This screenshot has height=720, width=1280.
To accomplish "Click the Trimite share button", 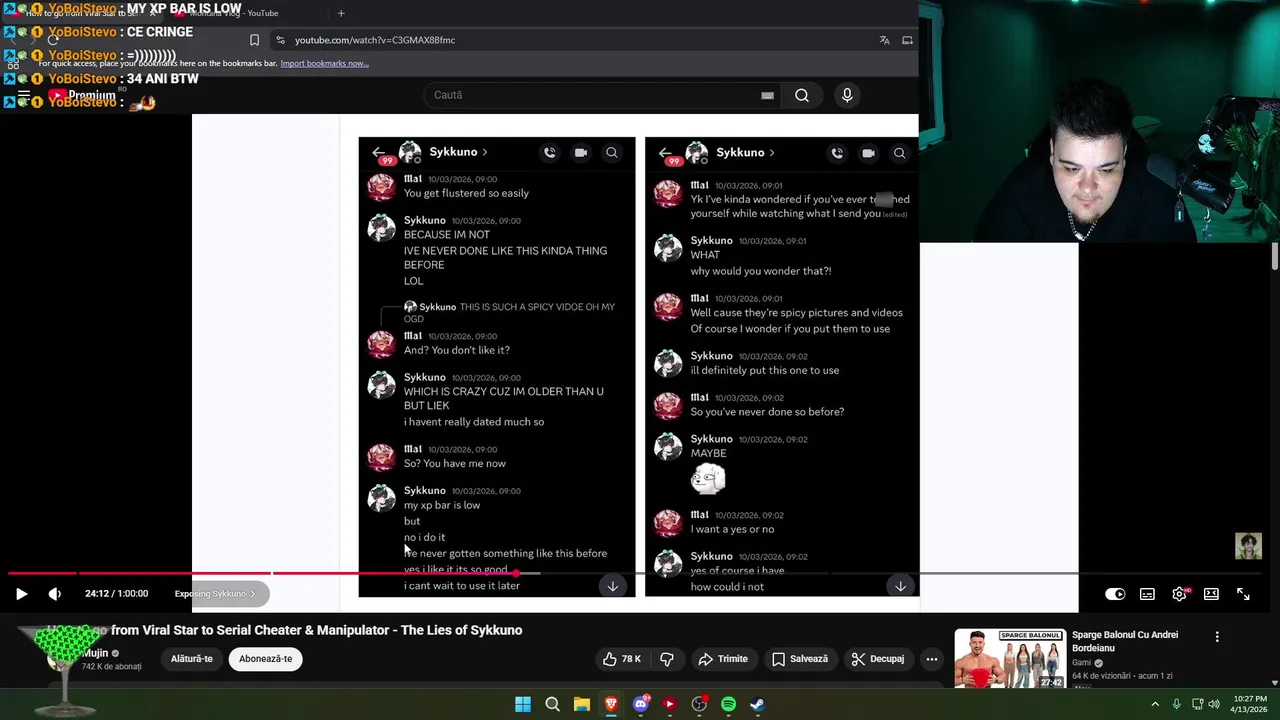I will (x=723, y=659).
